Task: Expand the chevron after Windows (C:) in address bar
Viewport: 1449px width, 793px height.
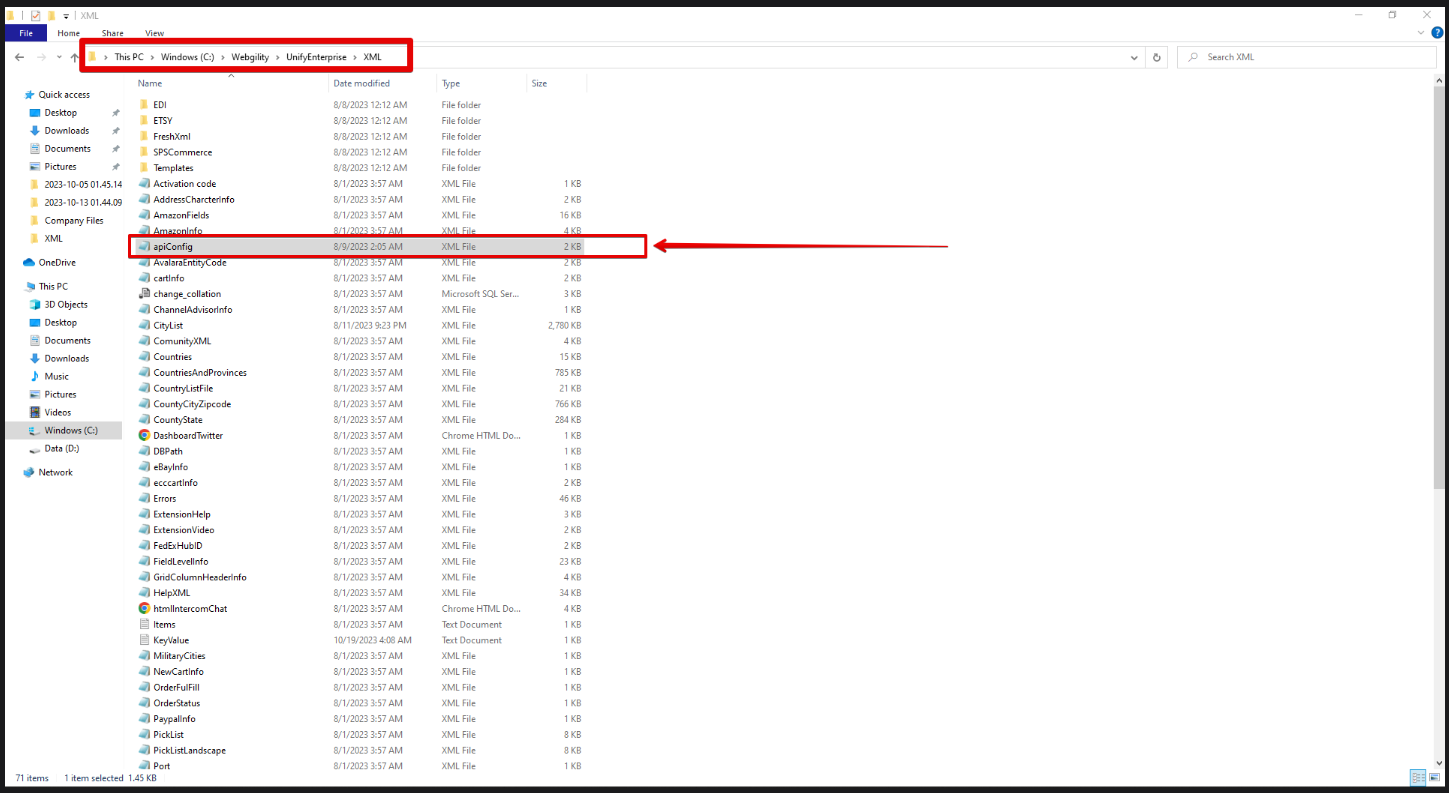Action: tap(223, 57)
